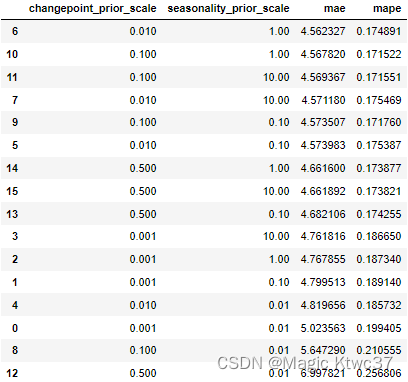Select row index 5

[x=15, y=145]
